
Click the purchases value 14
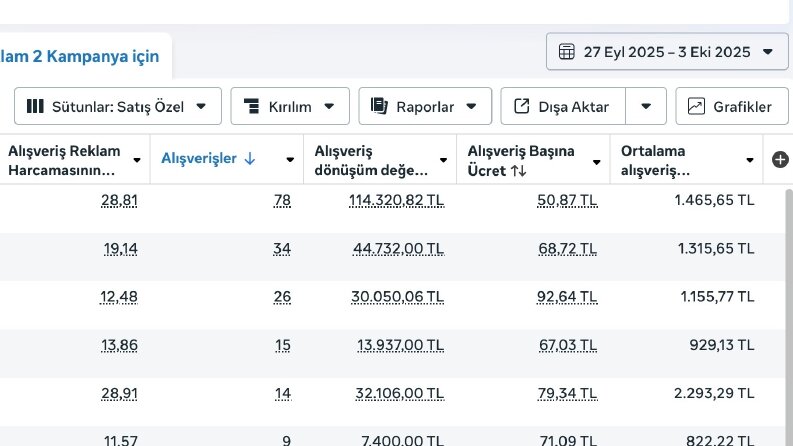283,393
